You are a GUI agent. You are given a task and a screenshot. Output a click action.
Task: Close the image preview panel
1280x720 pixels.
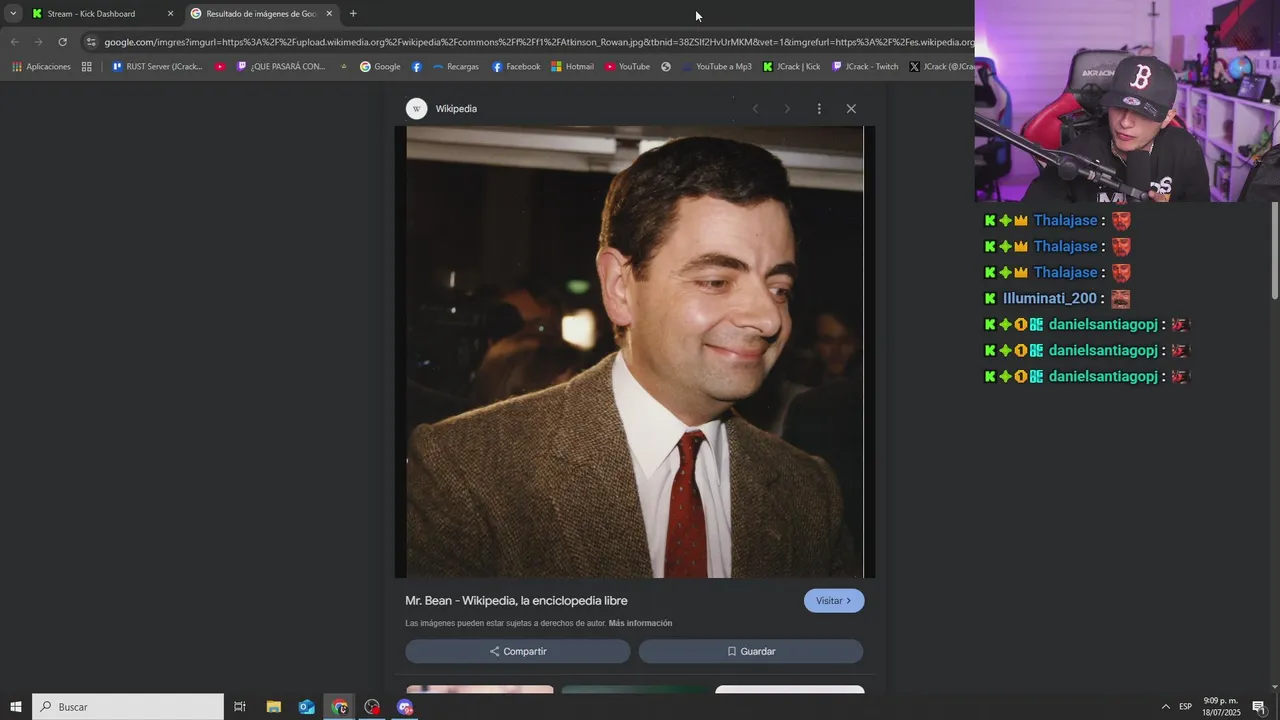pos(851,109)
